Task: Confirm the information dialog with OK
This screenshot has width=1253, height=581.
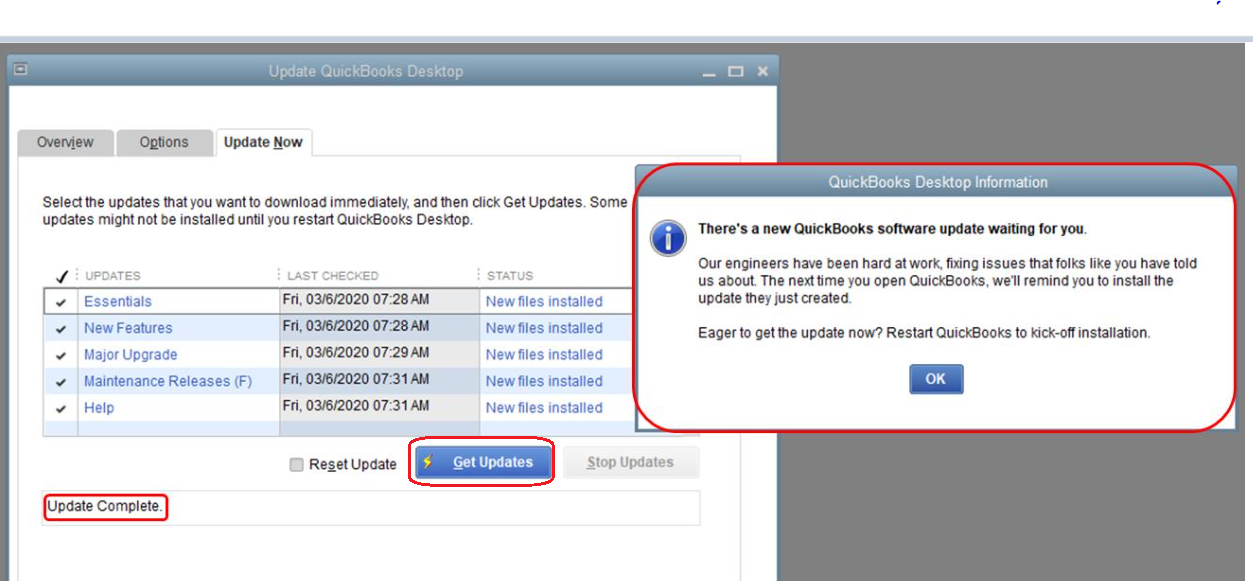Action: (935, 379)
